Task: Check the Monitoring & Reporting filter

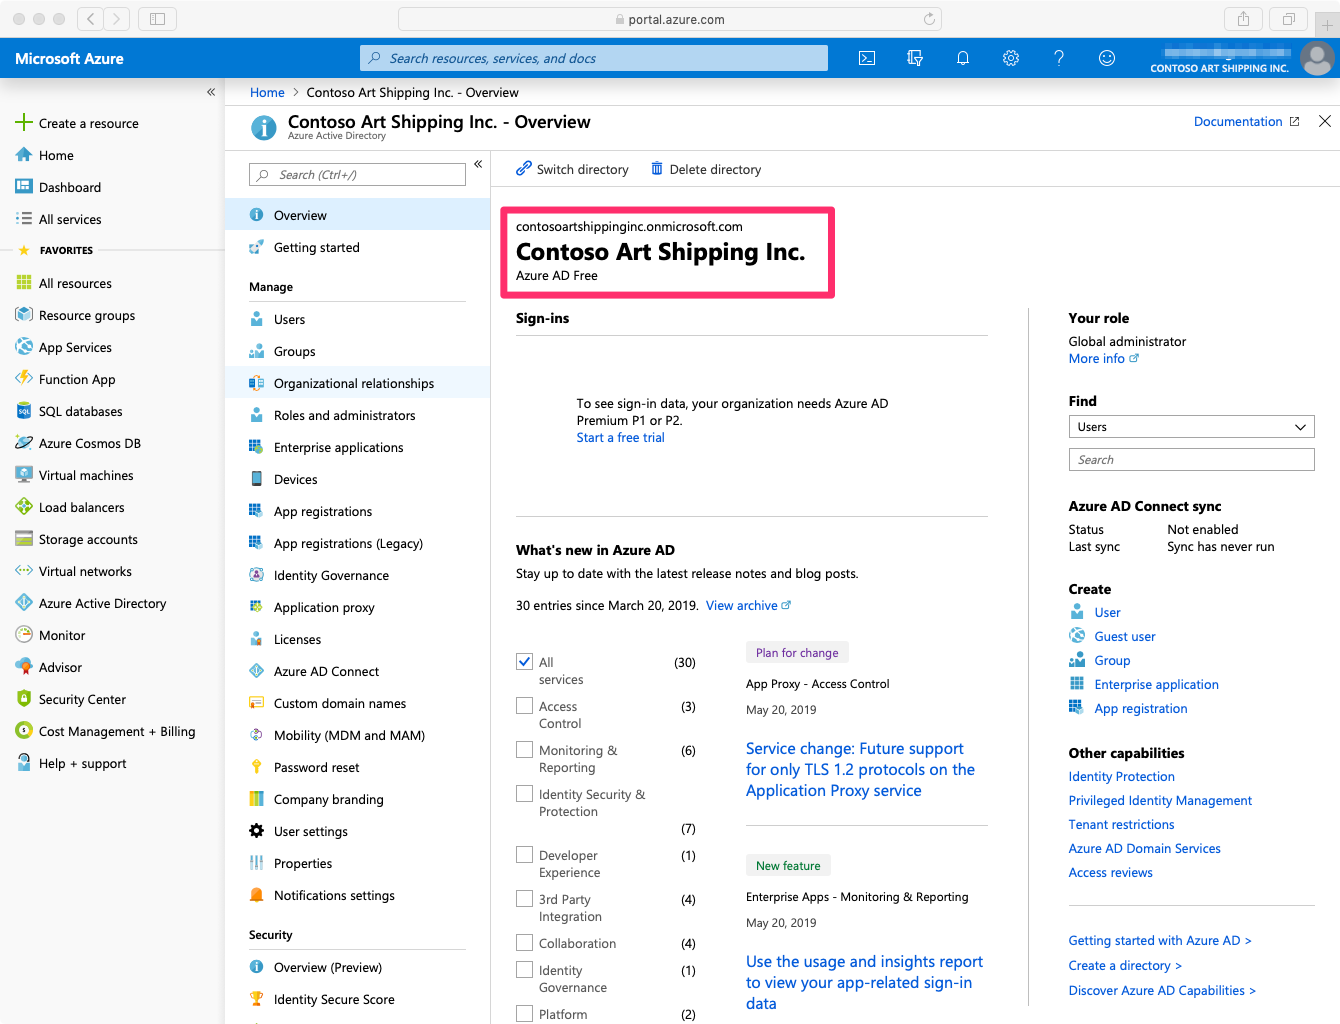Action: tap(524, 750)
